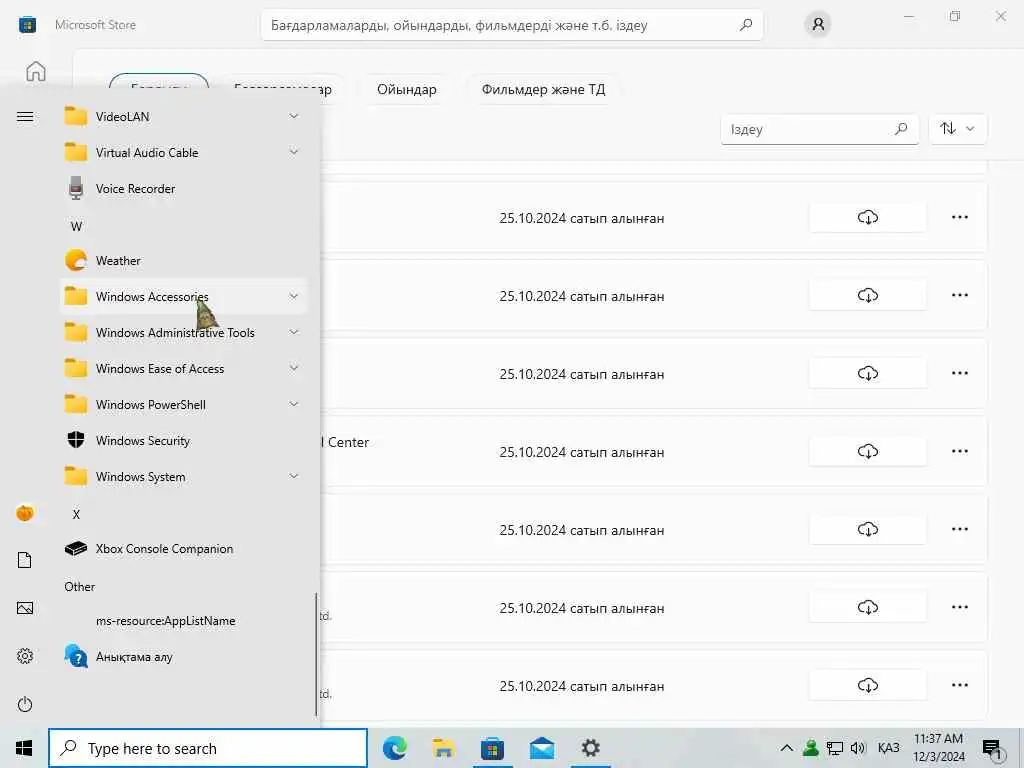This screenshot has width=1024, height=768.
Task: Open Settings gear on taskbar
Action: [x=591, y=748]
